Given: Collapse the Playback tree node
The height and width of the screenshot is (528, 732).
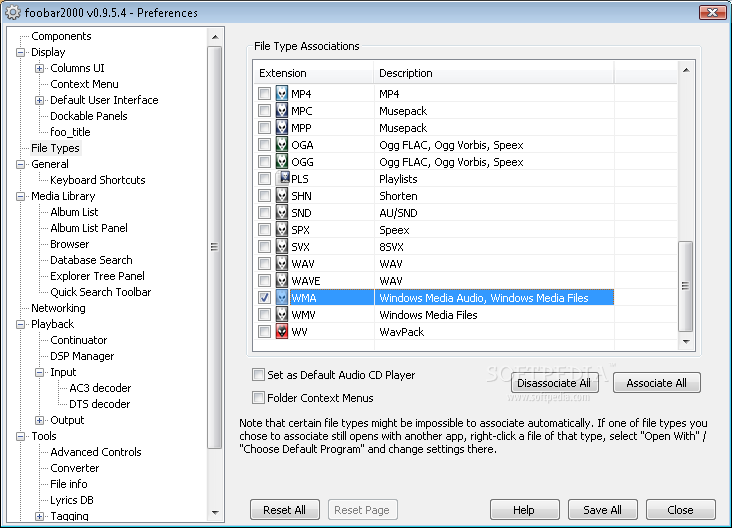Looking at the screenshot, I should coord(20,324).
